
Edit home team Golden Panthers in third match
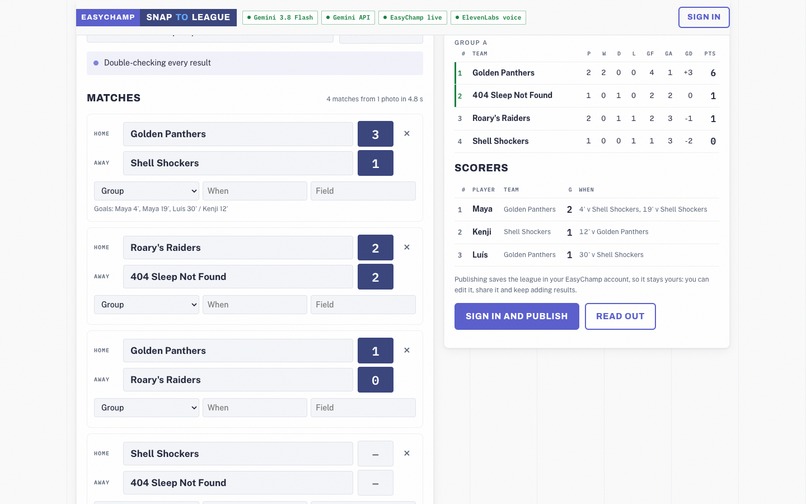(238, 350)
